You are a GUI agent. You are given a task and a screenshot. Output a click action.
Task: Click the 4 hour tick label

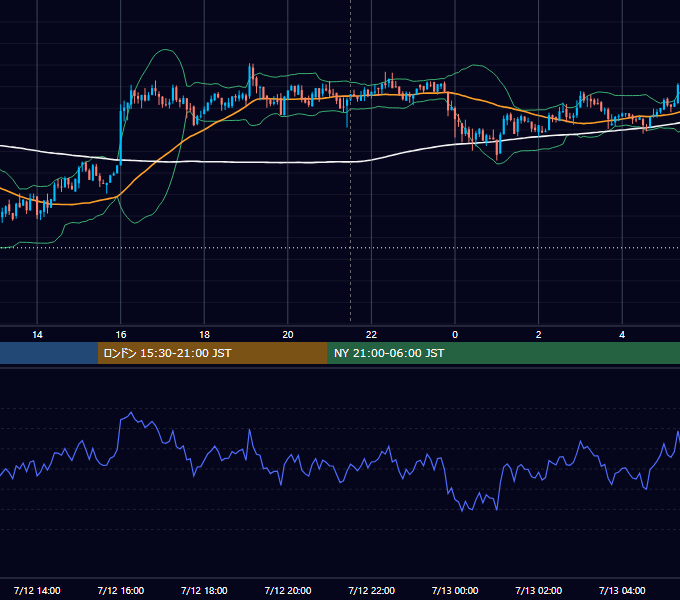[x=622, y=335]
